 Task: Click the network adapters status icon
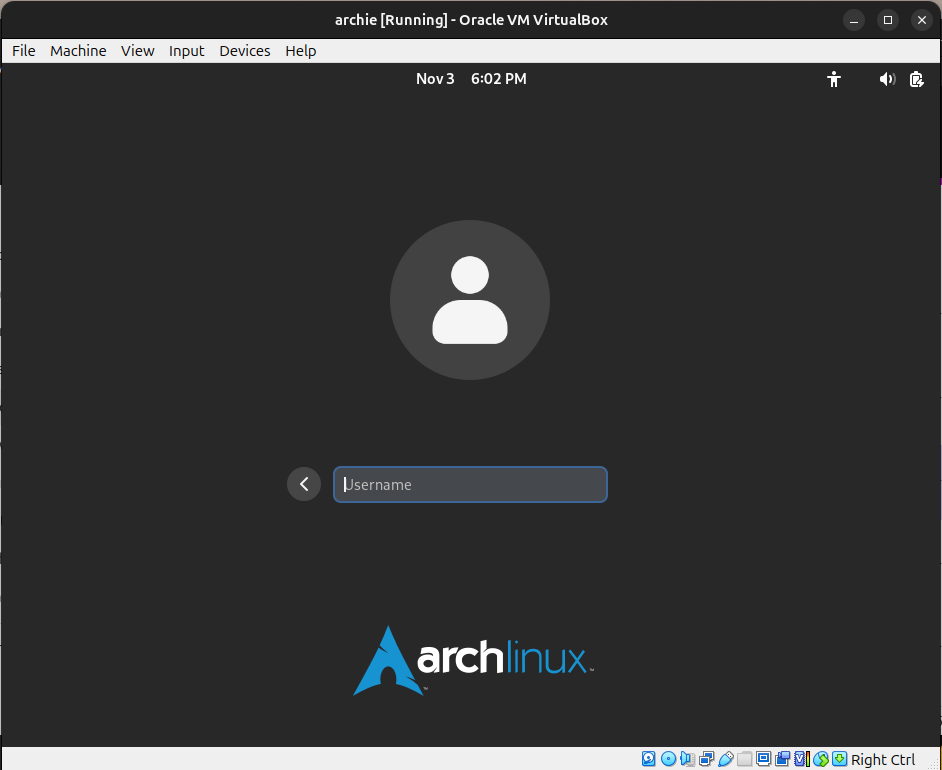click(x=707, y=759)
